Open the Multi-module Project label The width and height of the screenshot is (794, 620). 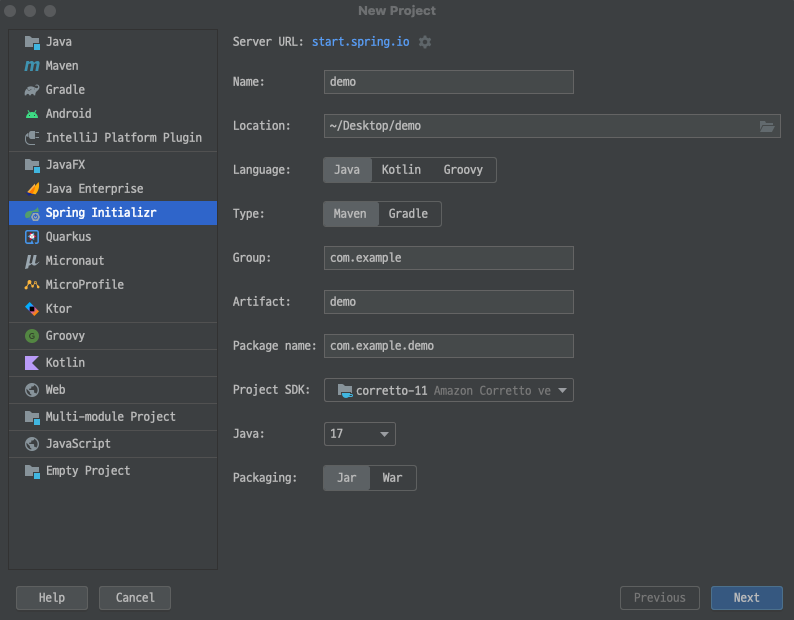coord(111,417)
